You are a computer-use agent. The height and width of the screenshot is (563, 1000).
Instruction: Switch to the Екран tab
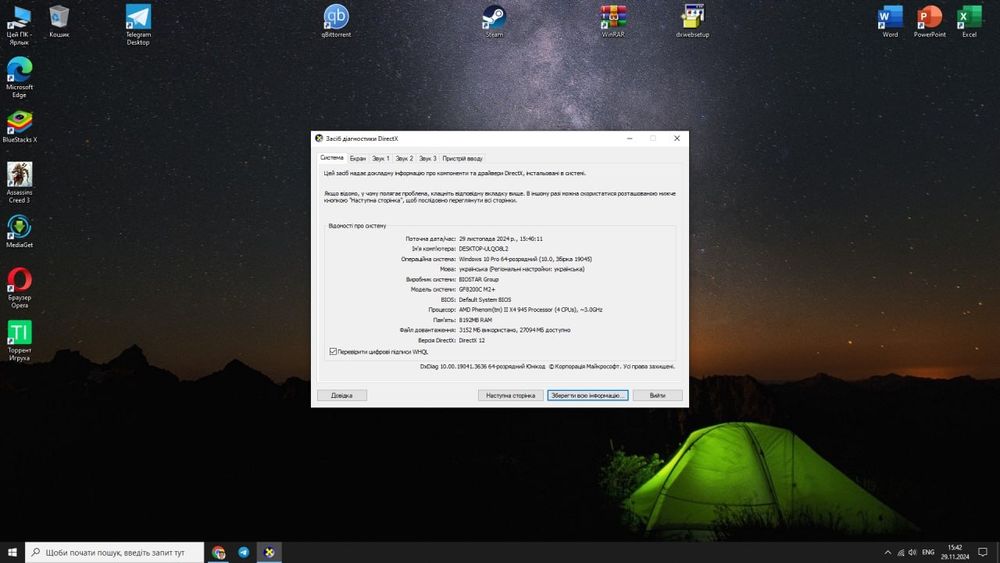[x=358, y=158]
